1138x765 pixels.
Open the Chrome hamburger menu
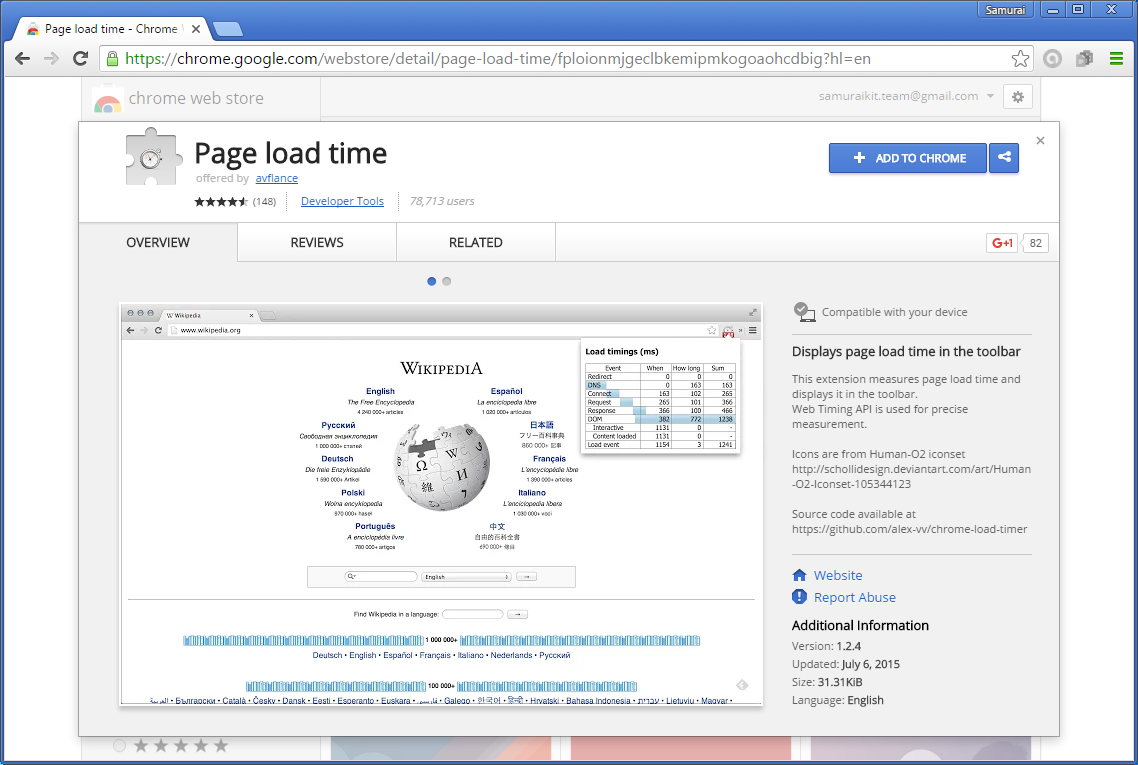1116,59
